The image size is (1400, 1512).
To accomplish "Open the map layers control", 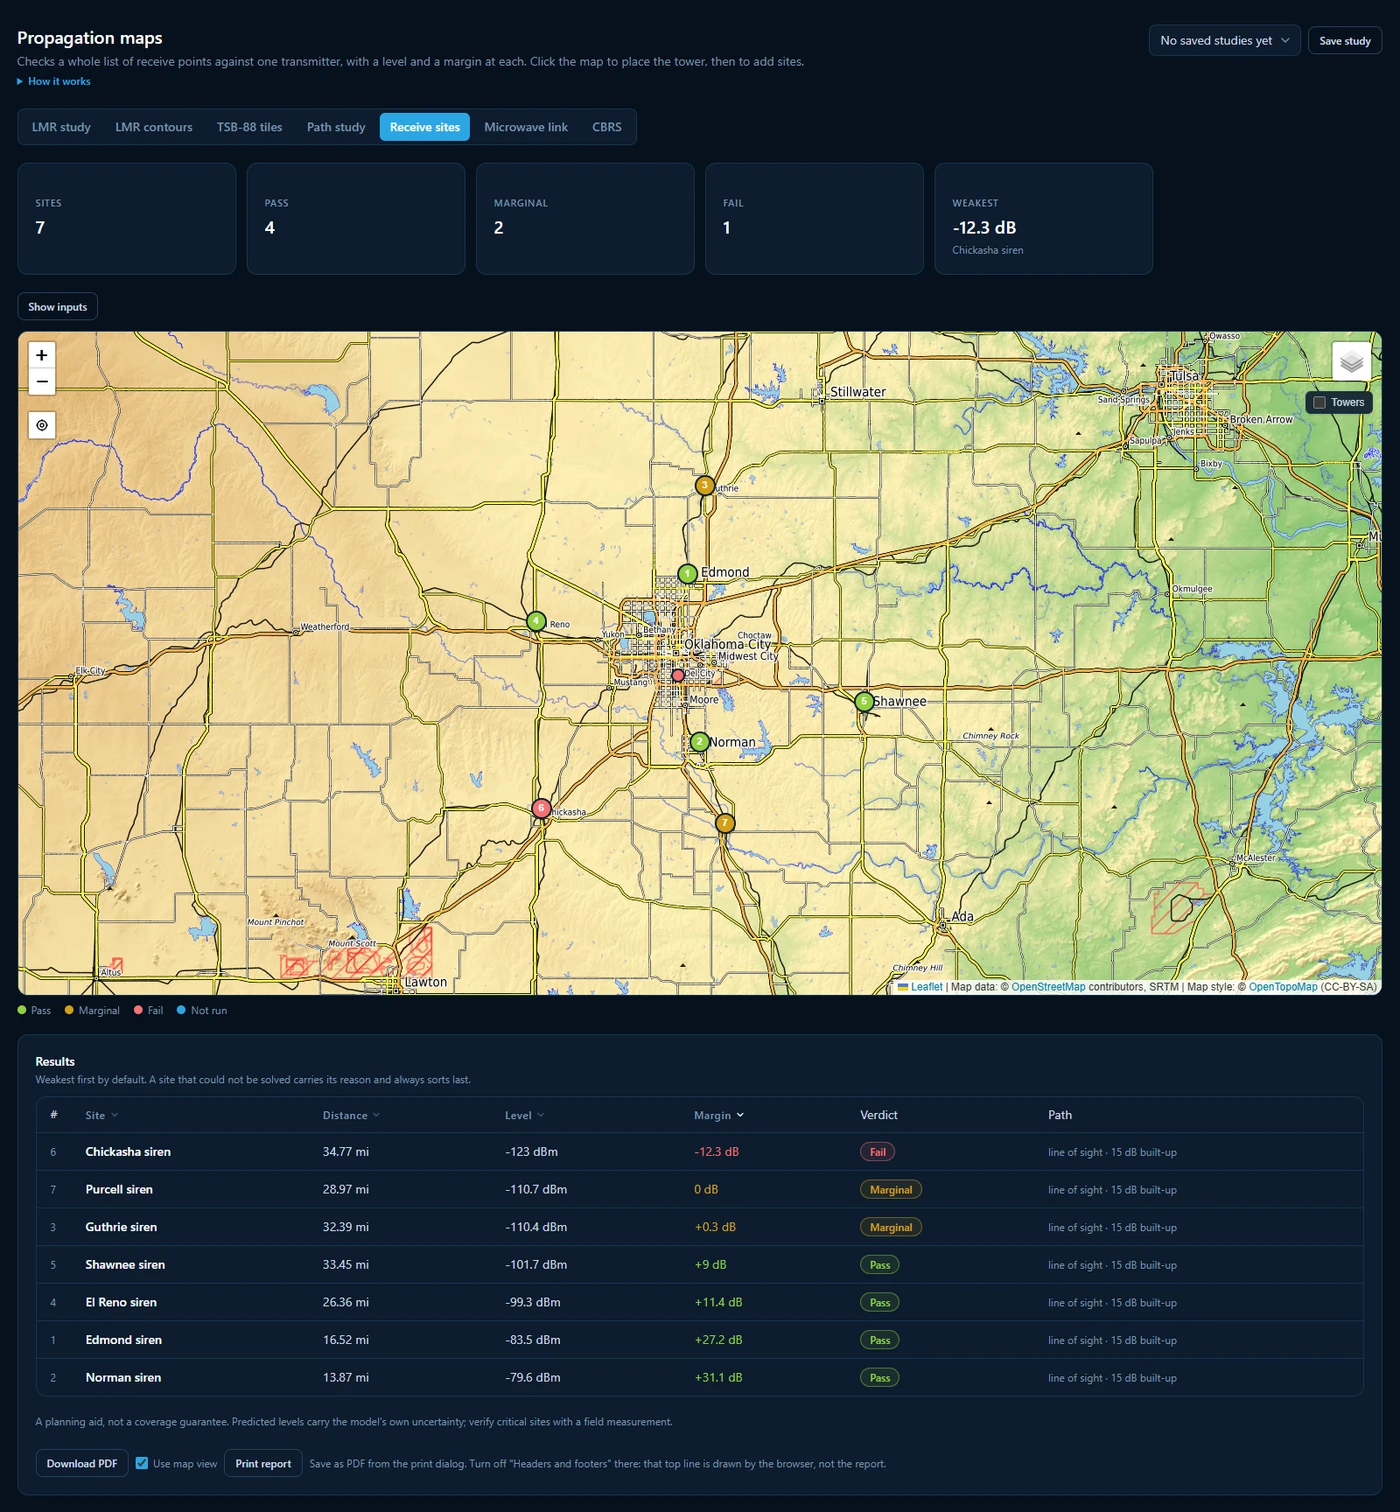I will pyautogui.click(x=1351, y=362).
